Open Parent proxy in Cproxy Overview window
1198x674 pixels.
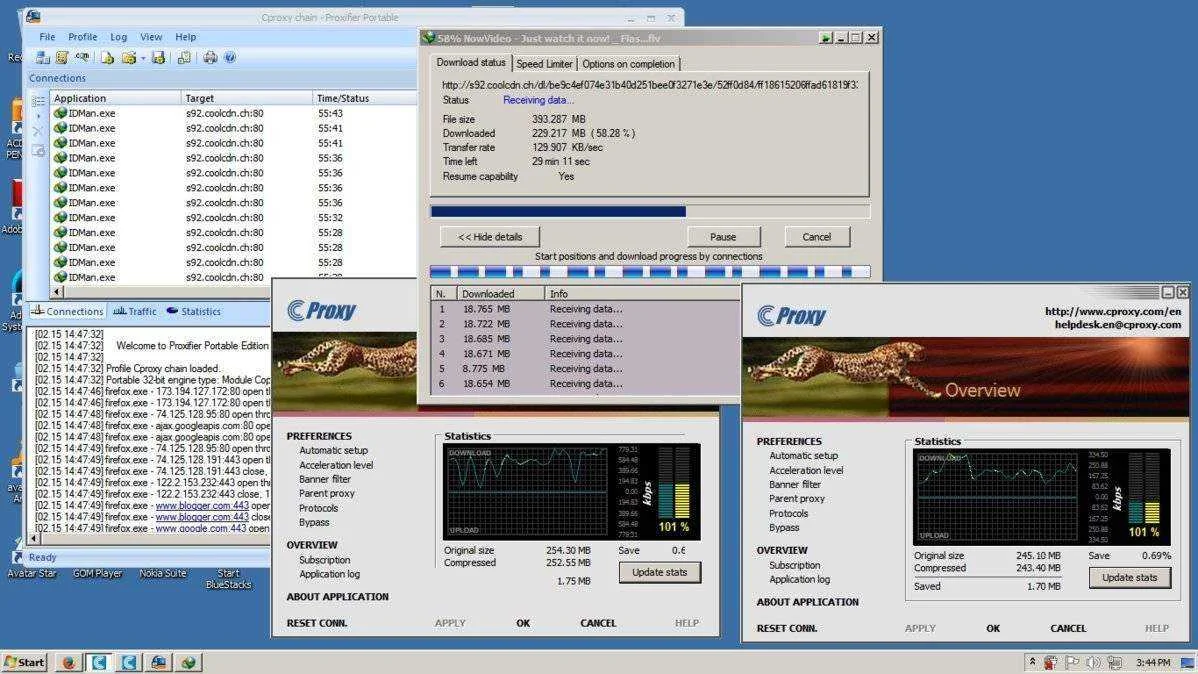[797, 499]
